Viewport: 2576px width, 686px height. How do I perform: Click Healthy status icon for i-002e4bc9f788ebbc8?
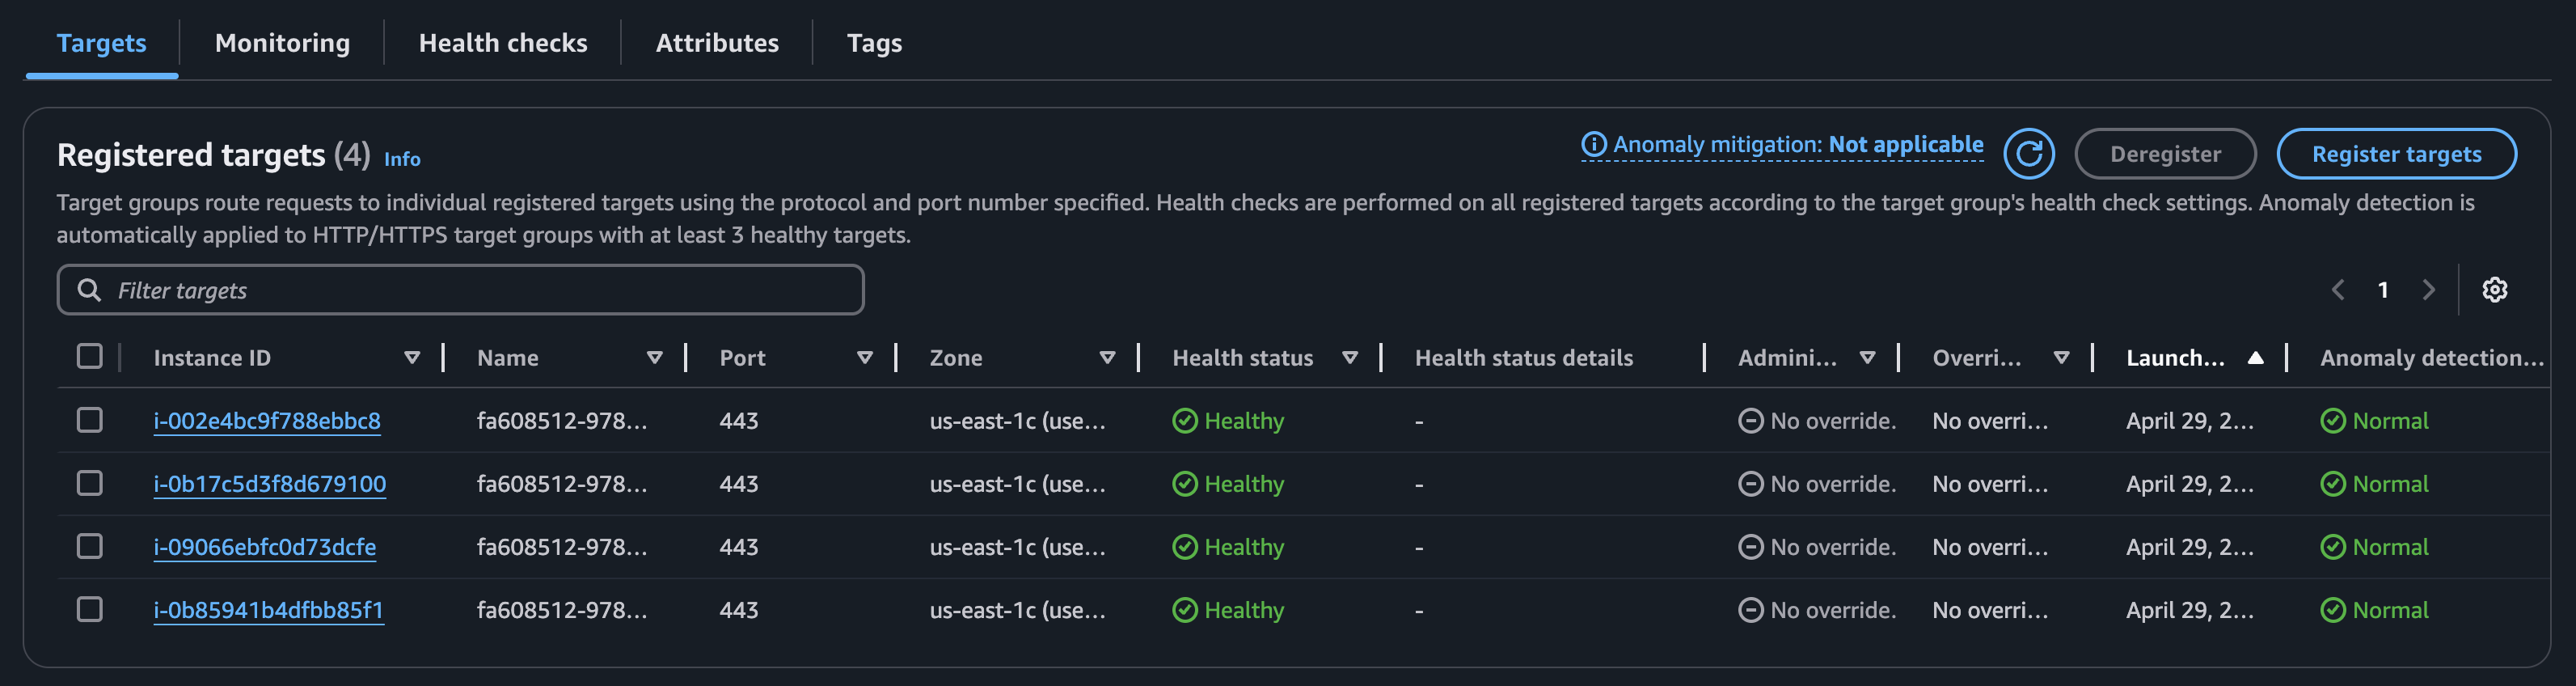1184,421
